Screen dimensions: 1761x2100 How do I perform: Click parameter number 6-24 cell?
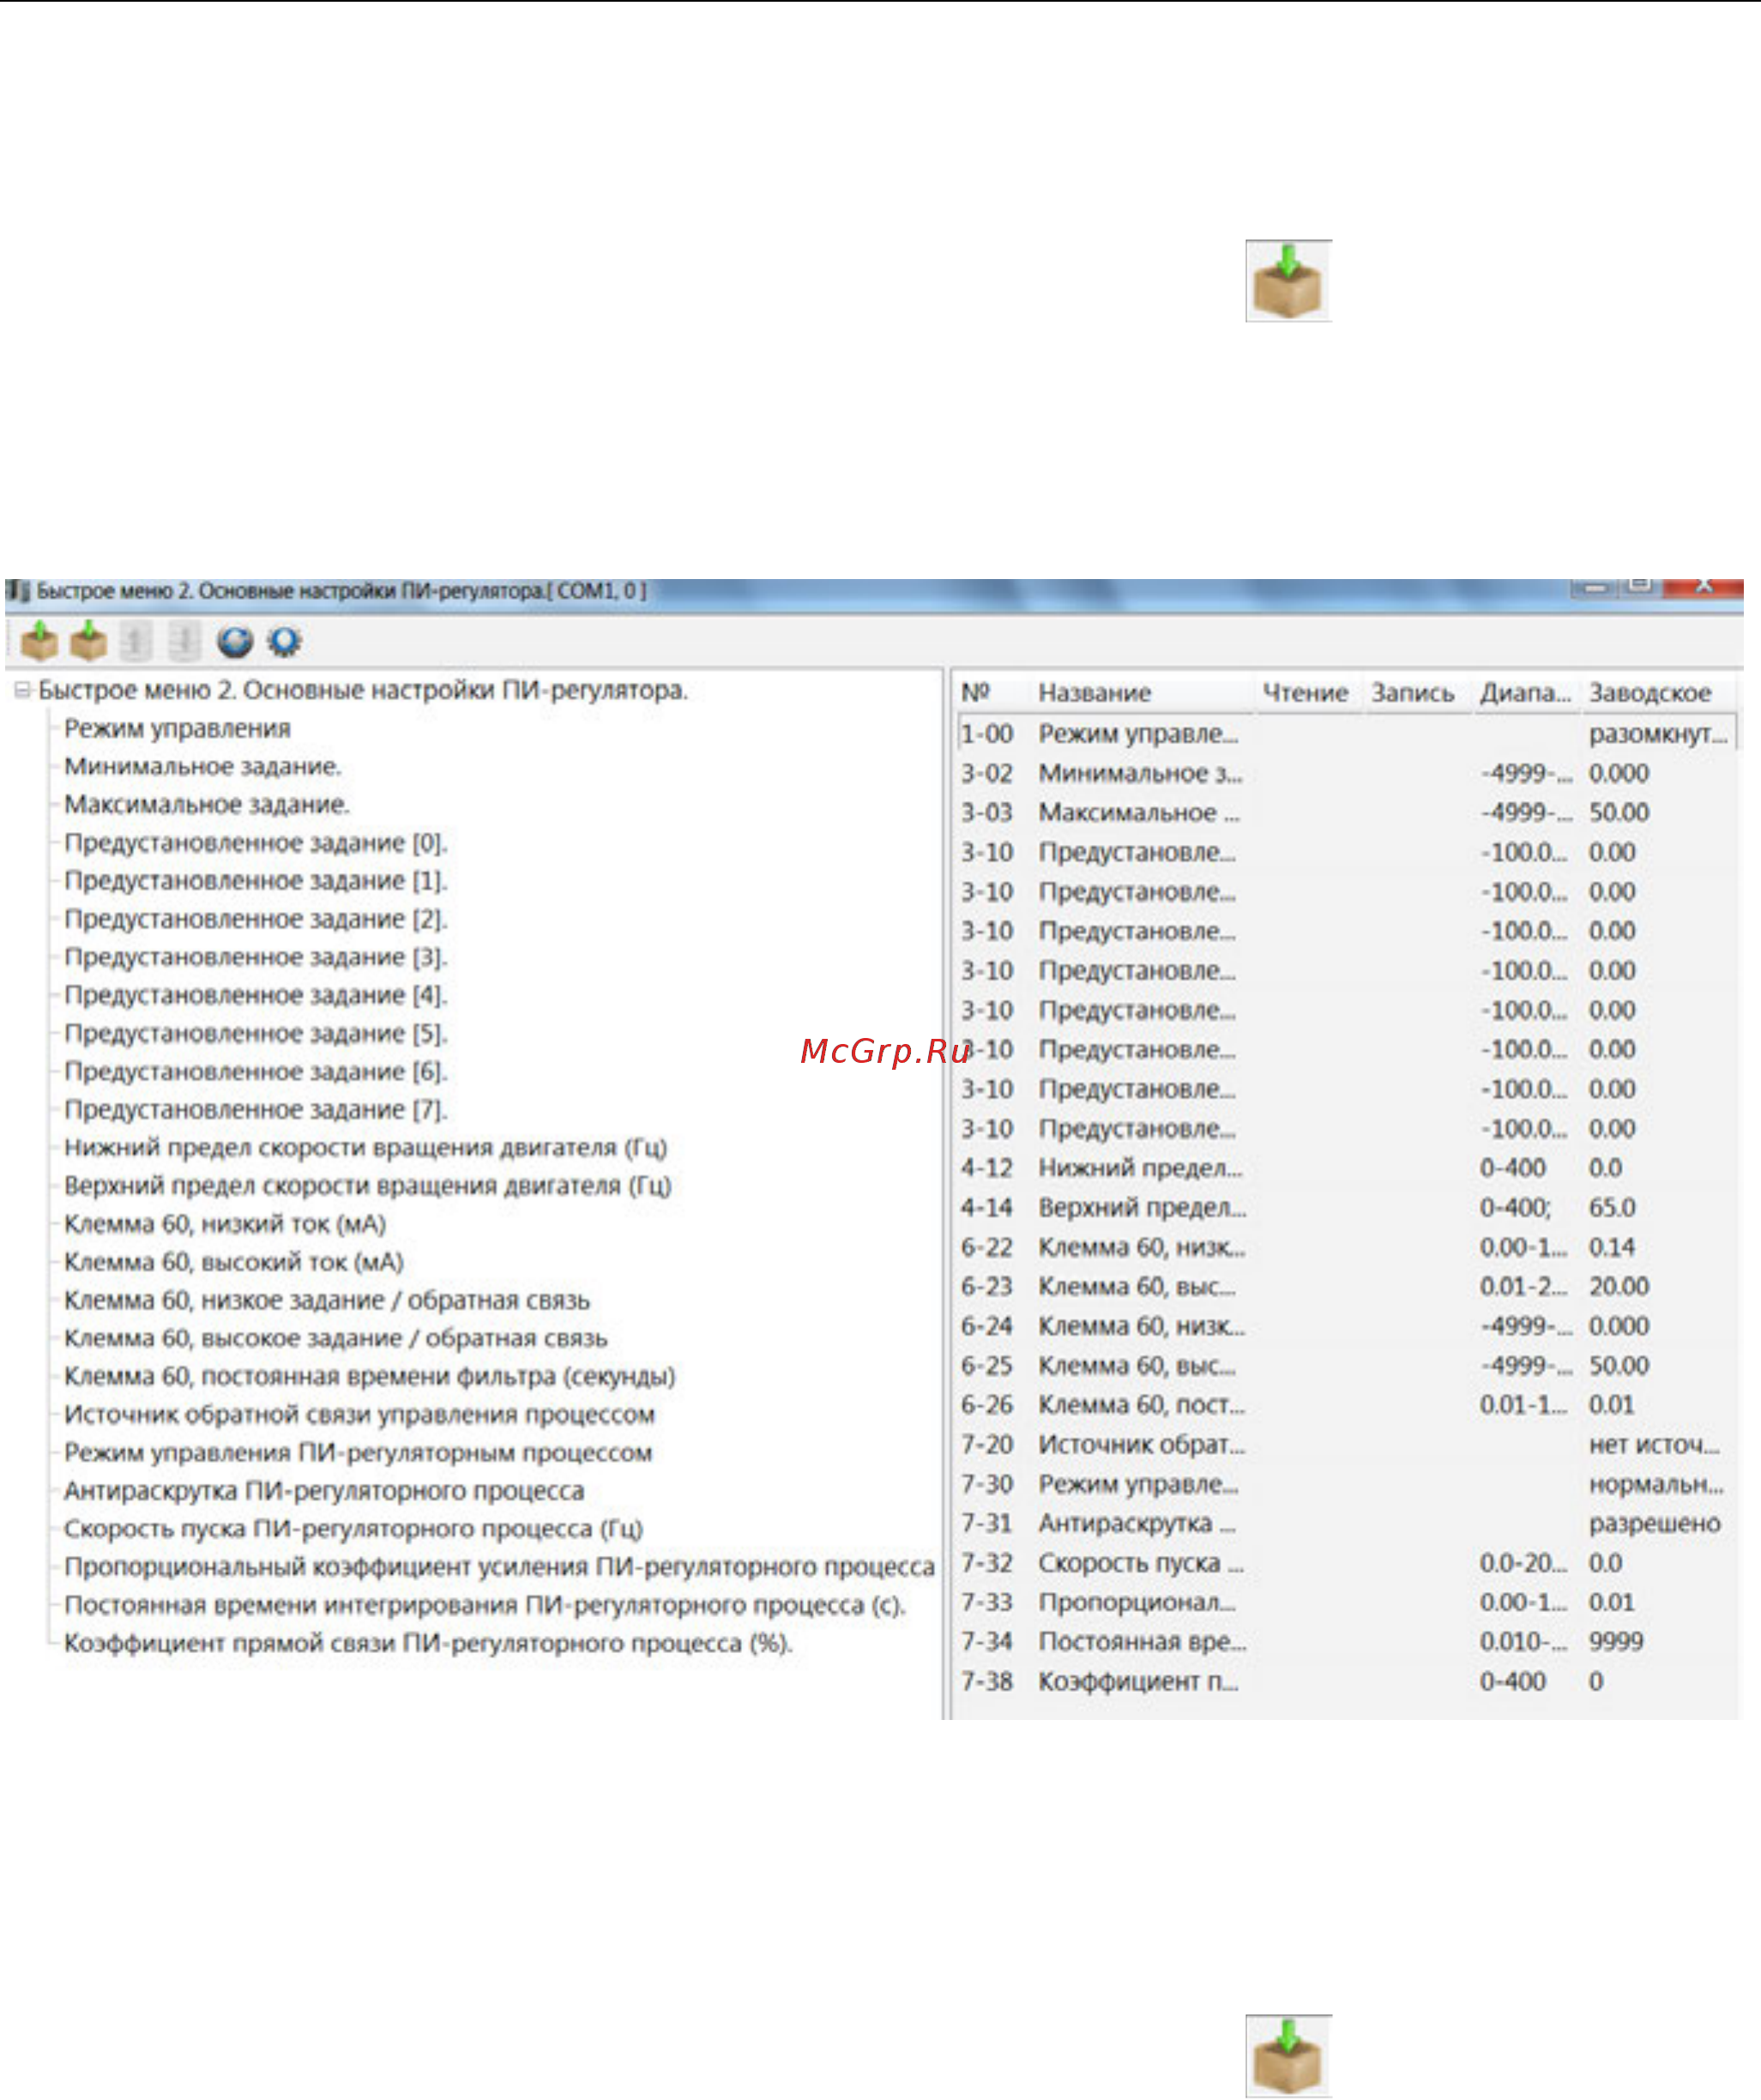987,1326
